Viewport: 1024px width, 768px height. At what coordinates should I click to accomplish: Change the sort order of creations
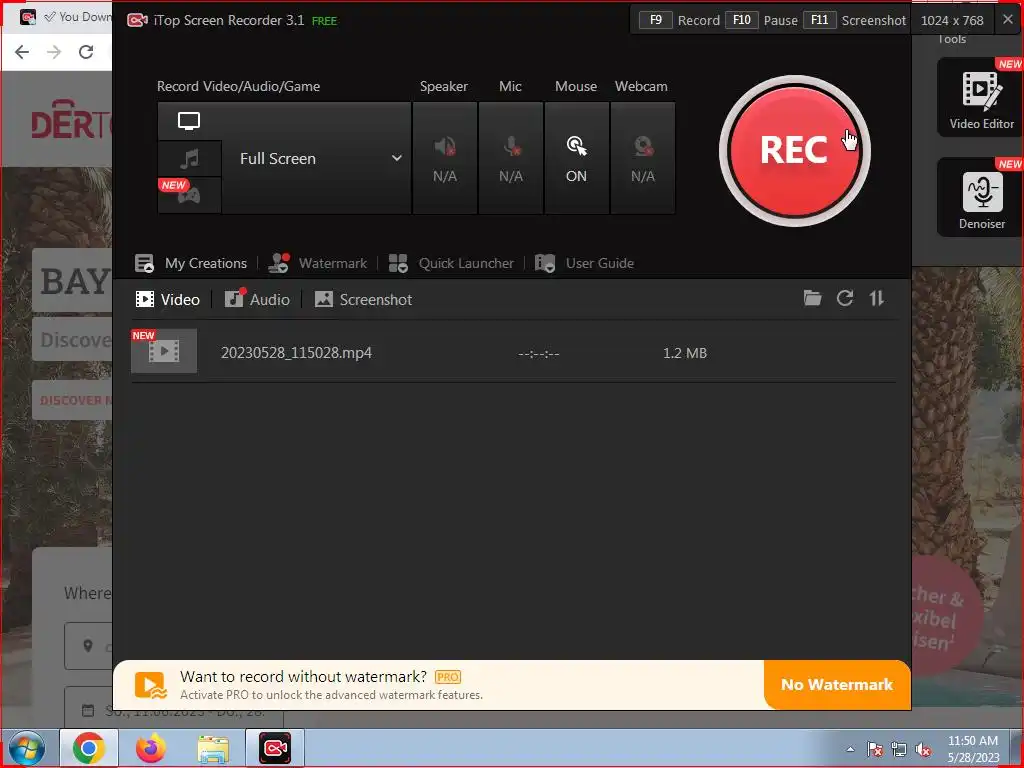pos(876,298)
